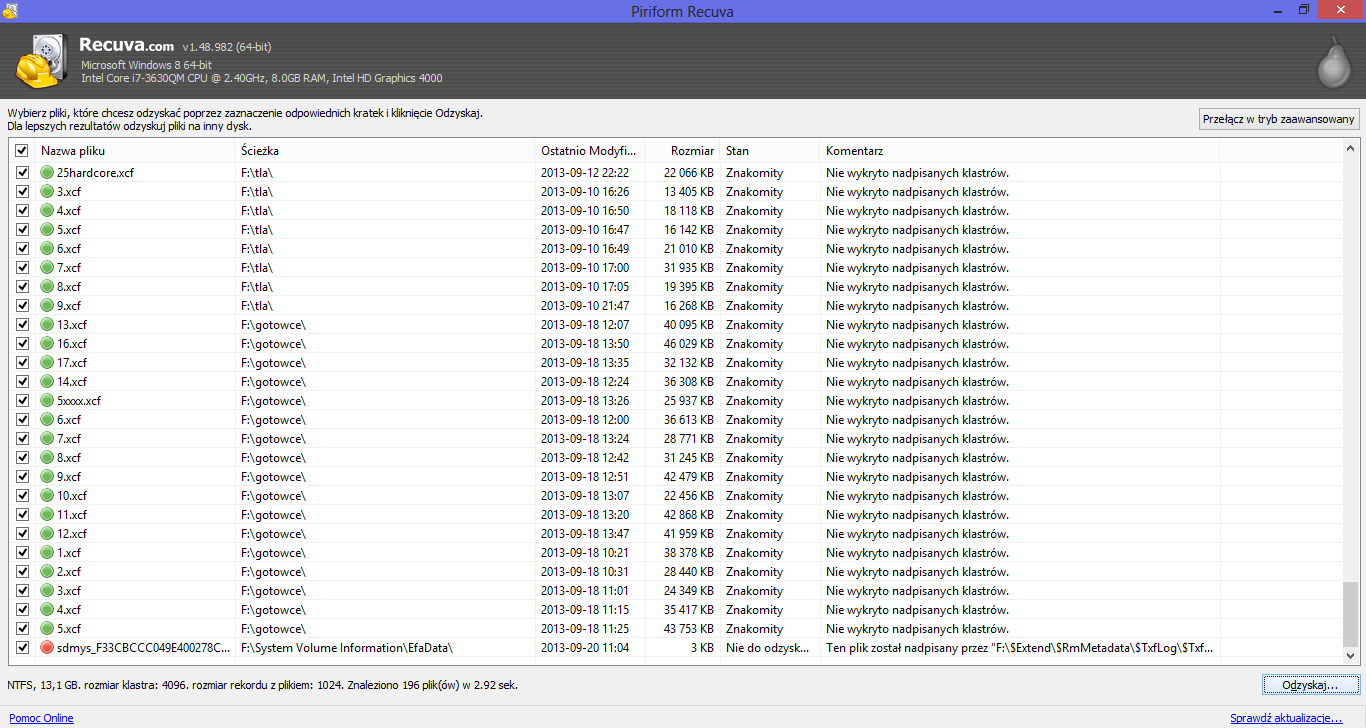
Task: Click the Odzyskaj recover button
Action: point(1310,685)
